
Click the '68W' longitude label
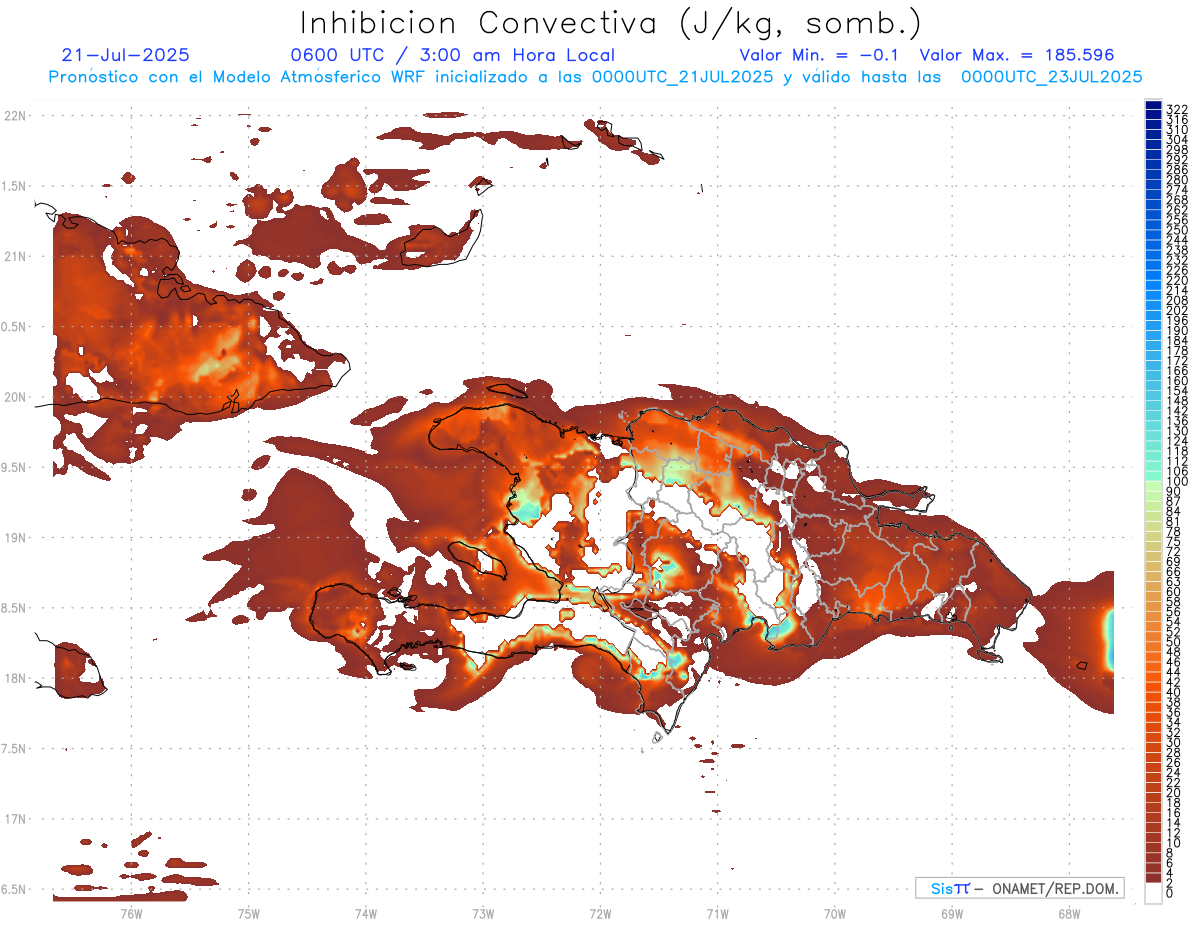pos(1069,912)
